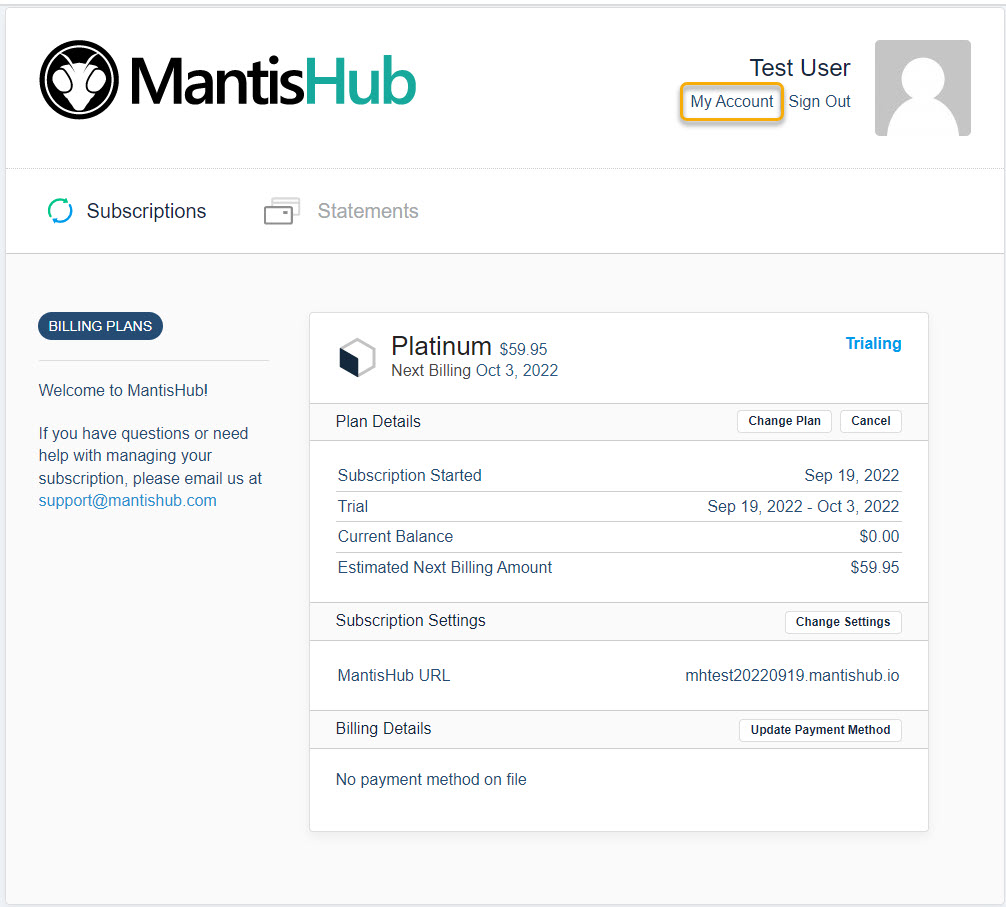Click the MantisHub wordmark text
1006x907 pixels.
point(273,80)
